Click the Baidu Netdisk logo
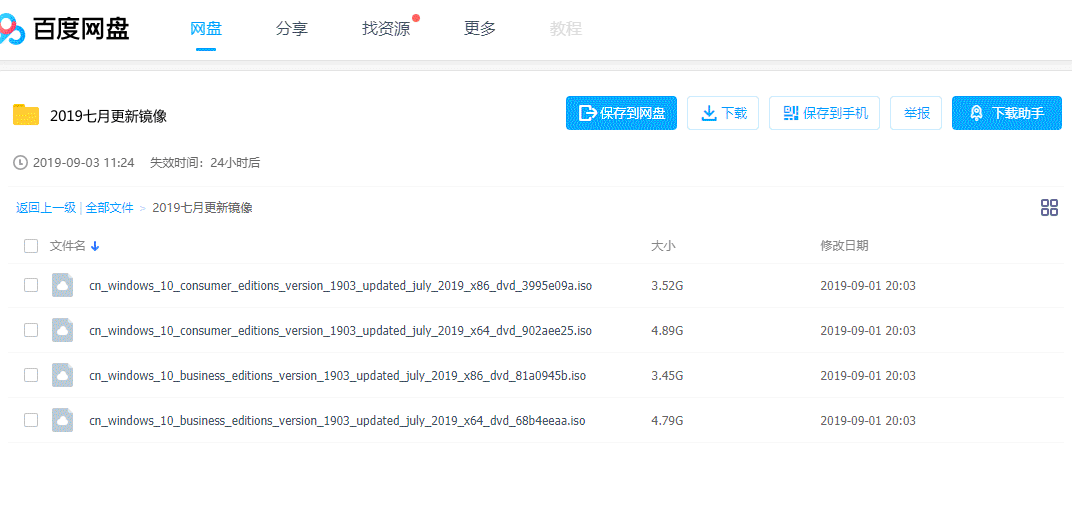Viewport: 1072px width, 532px height. tap(64, 29)
